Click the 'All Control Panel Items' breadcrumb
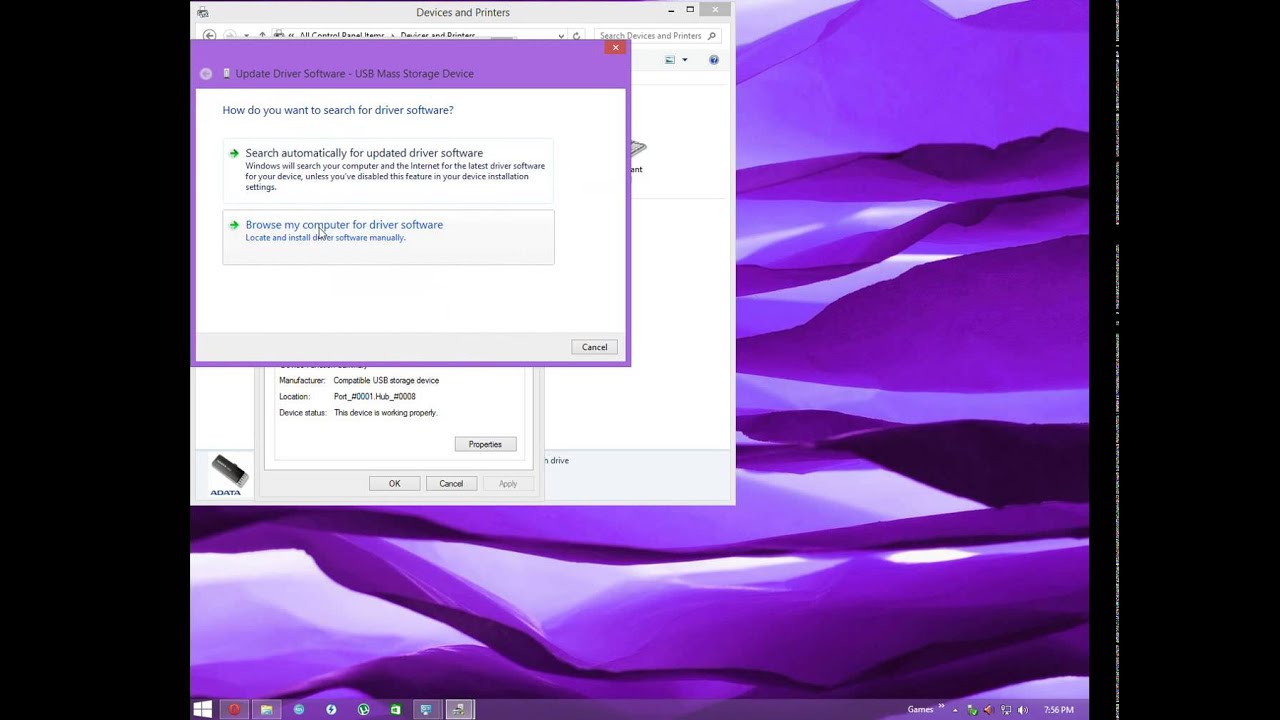The width and height of the screenshot is (1280, 720). pyautogui.click(x=342, y=36)
